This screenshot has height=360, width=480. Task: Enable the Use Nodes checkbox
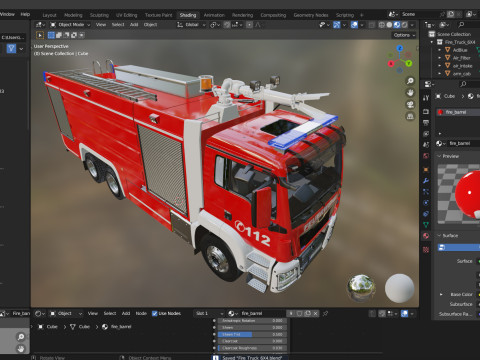pos(155,313)
